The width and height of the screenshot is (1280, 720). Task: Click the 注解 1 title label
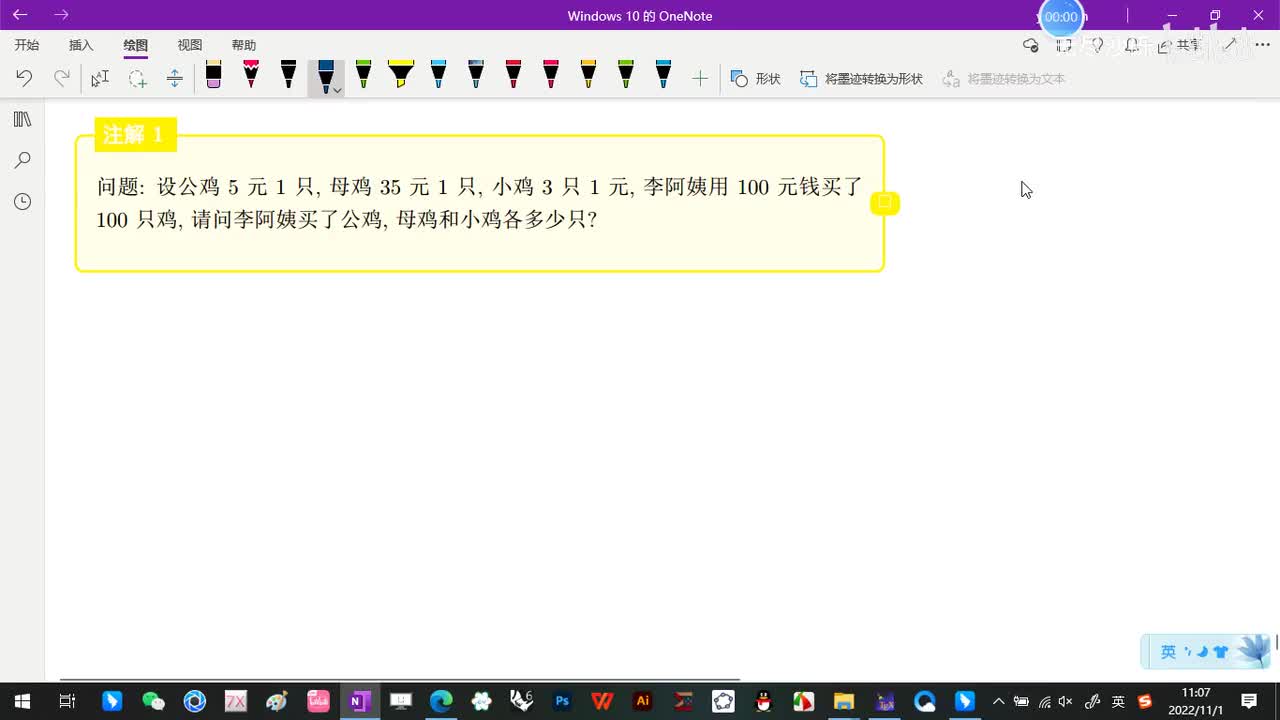[135, 135]
